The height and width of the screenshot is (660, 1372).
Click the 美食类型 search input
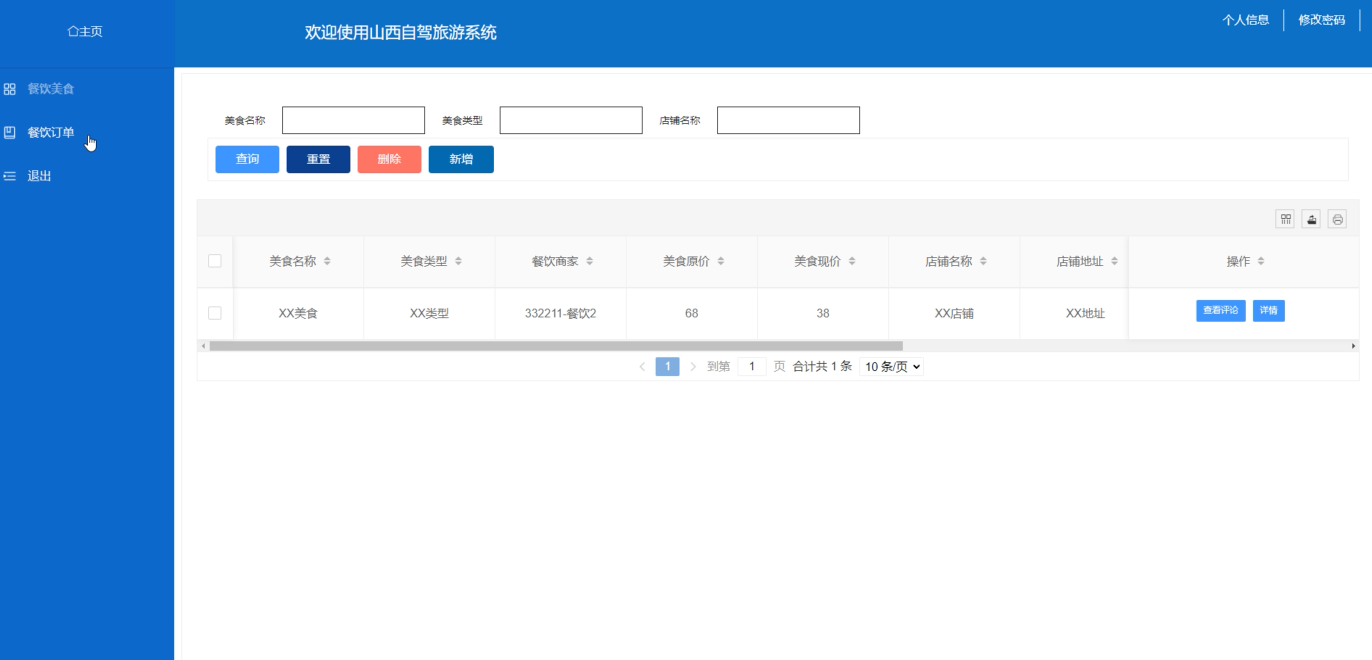571,120
